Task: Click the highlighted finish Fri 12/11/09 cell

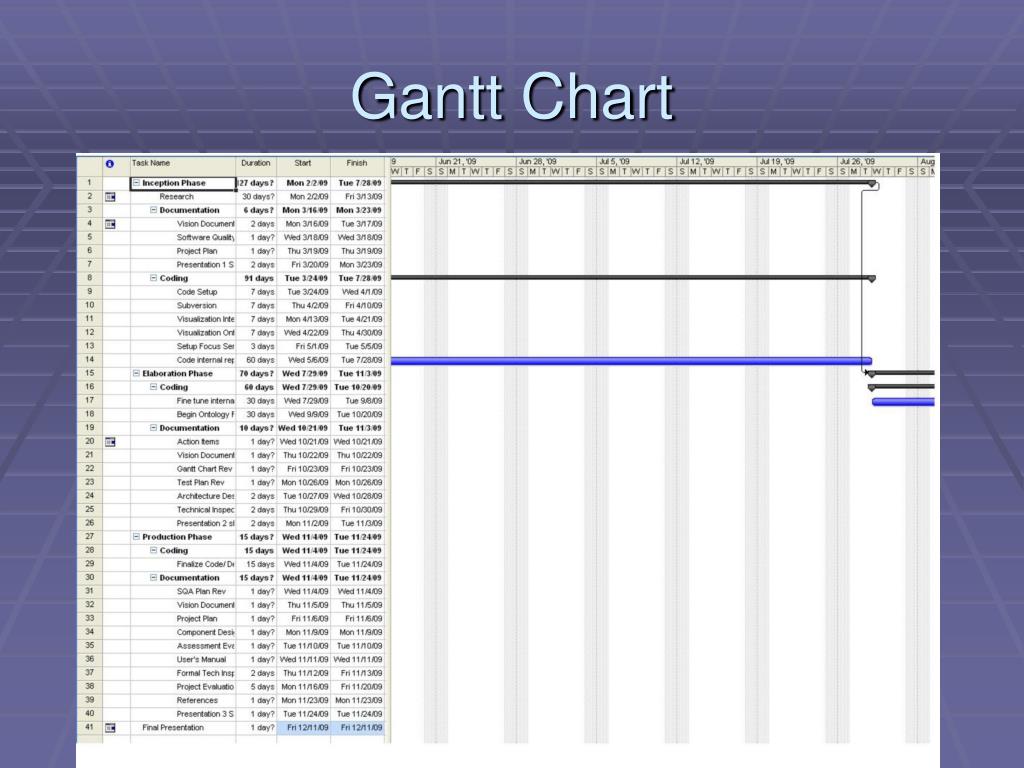Action: pyautogui.click(x=357, y=728)
